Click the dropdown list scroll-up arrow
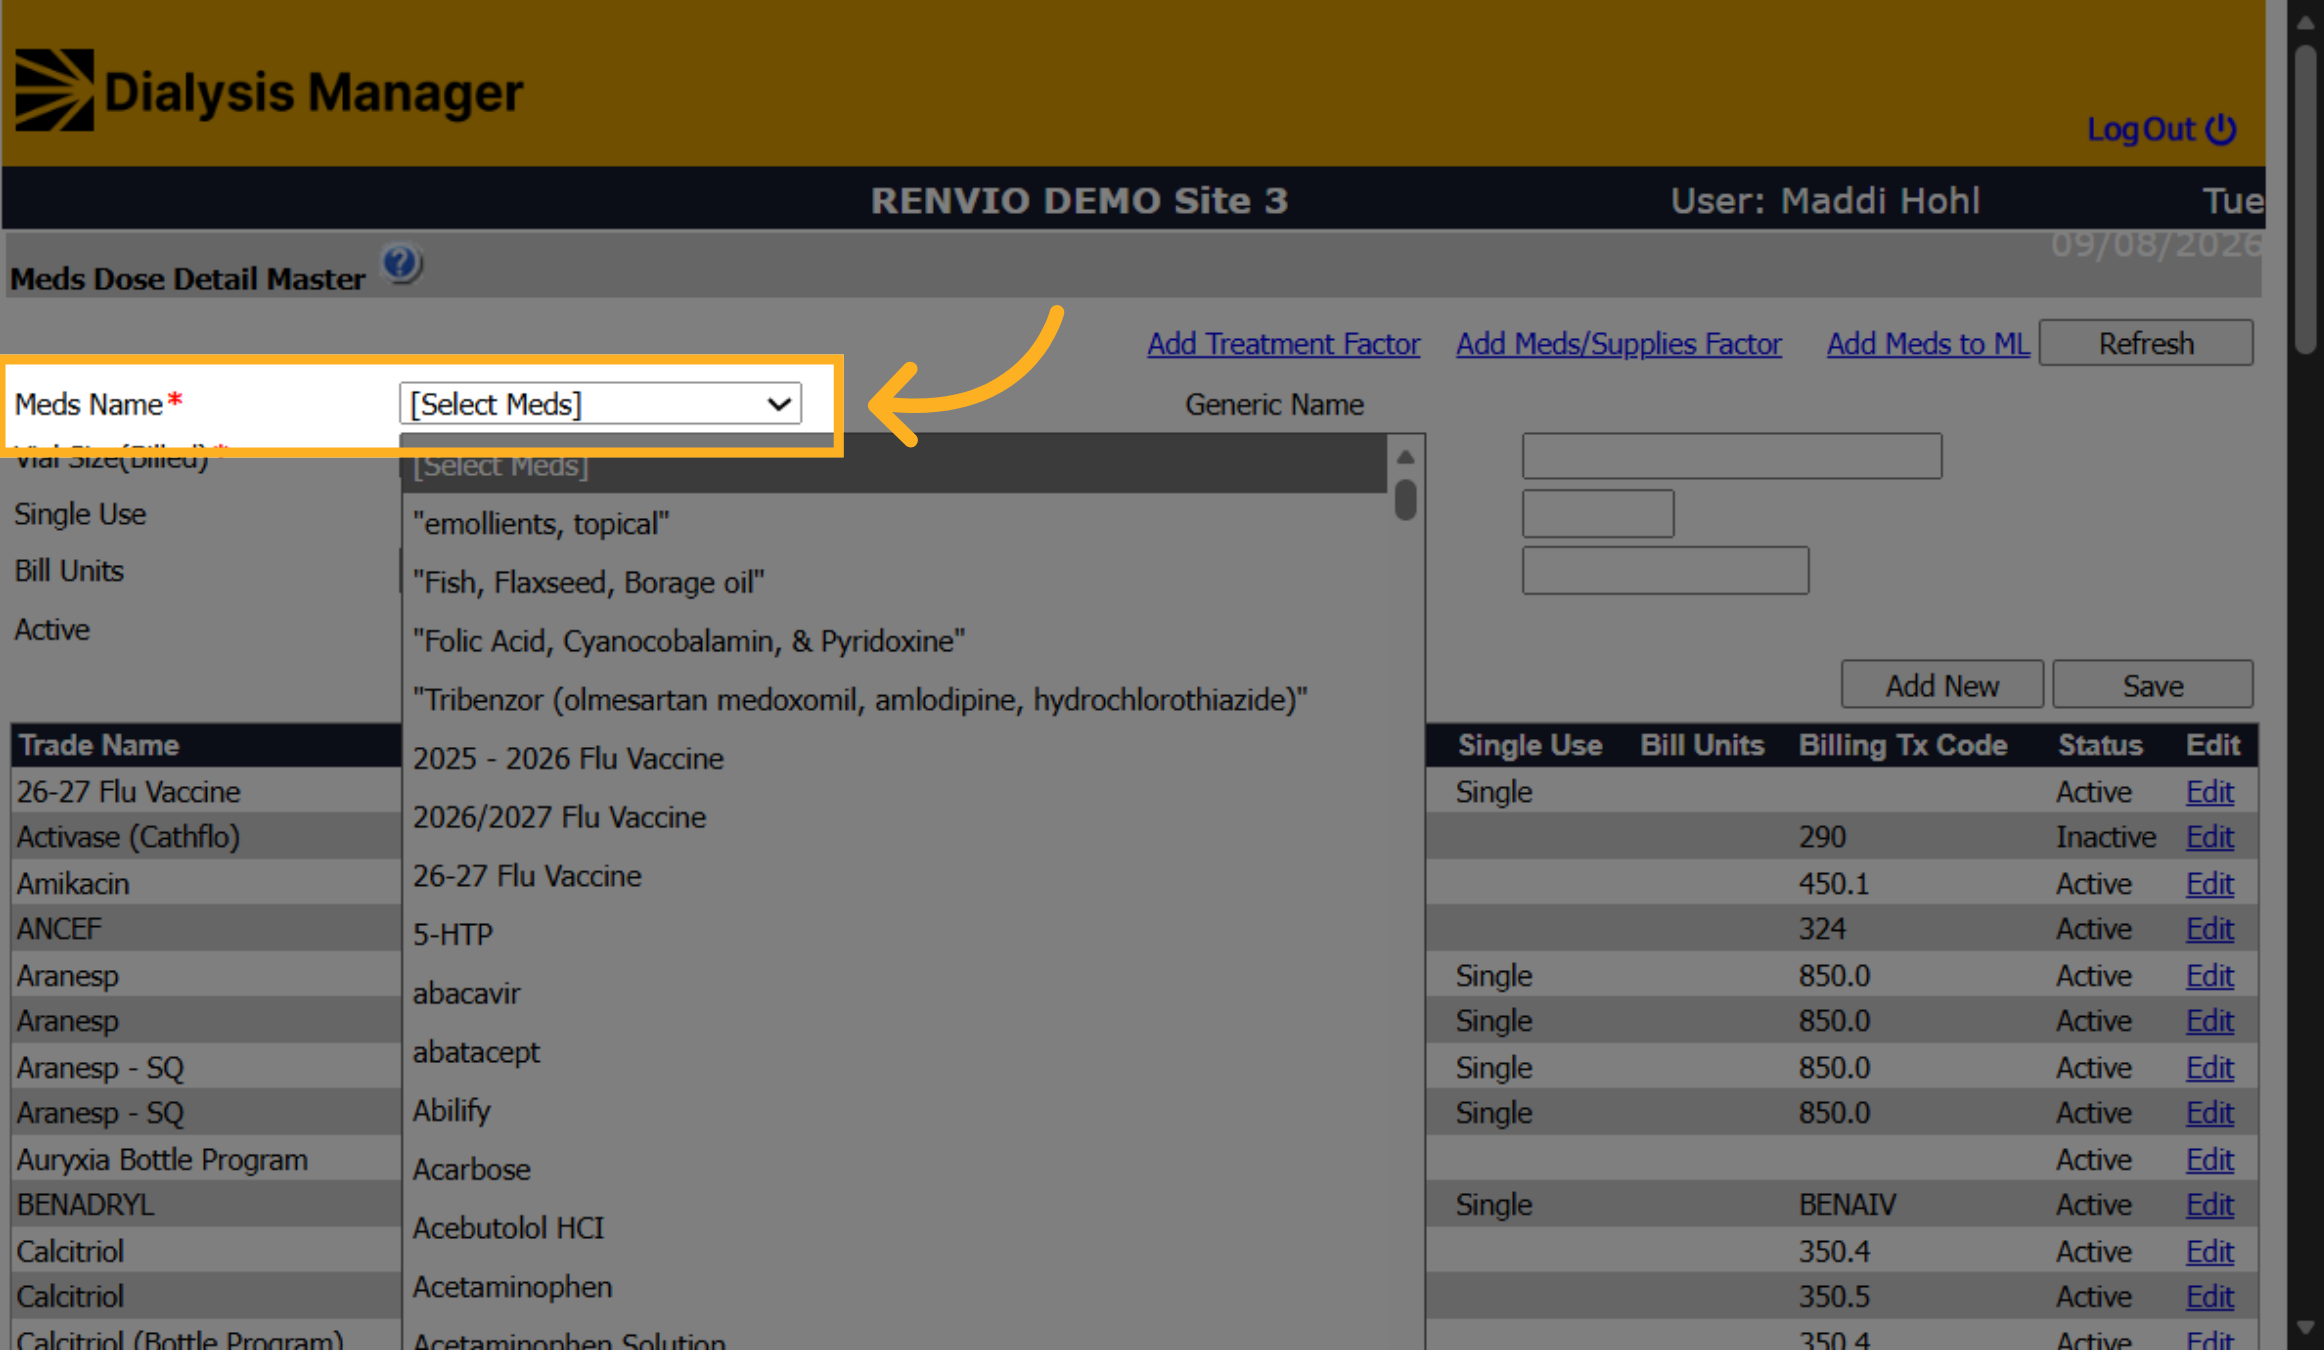Viewport: 2324px width, 1350px height. 1405,457
